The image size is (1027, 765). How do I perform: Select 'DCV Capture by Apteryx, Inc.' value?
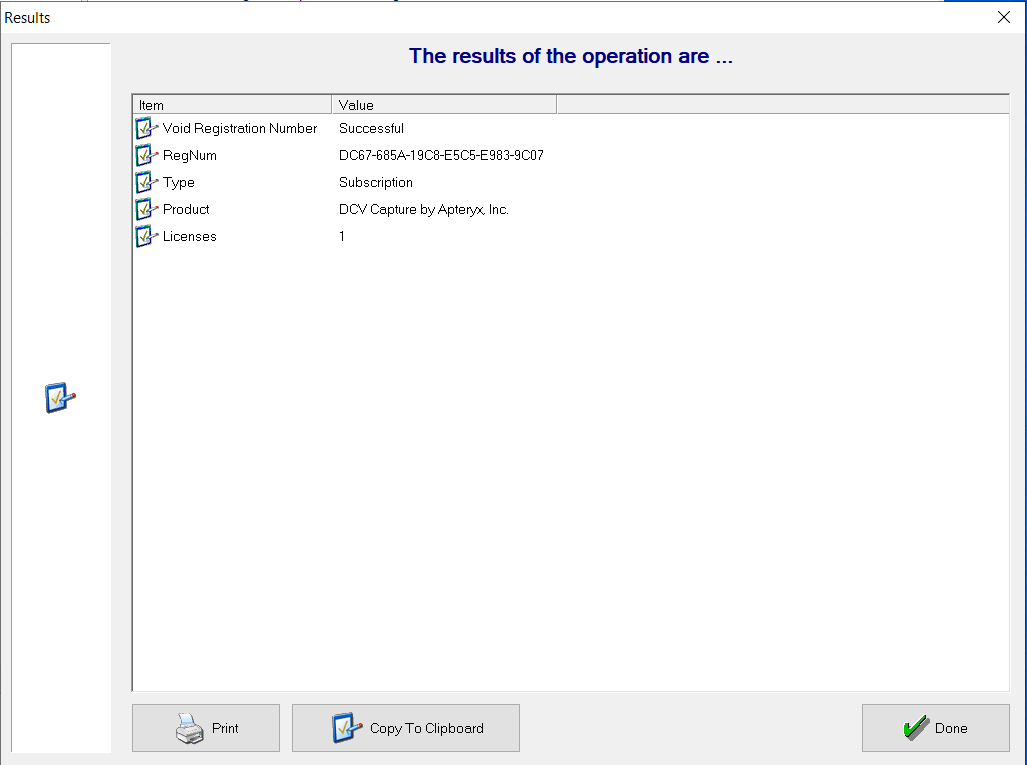click(424, 210)
